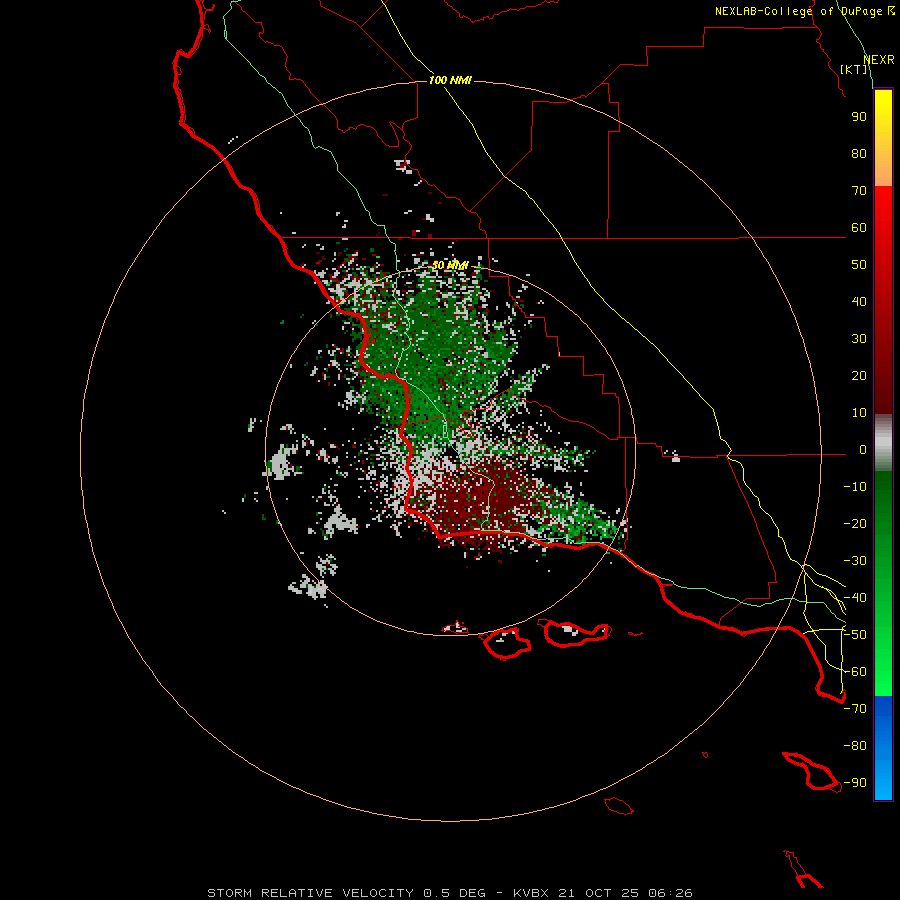Click the 06:26 timestamp
The width and height of the screenshot is (900, 900).
click(670, 893)
